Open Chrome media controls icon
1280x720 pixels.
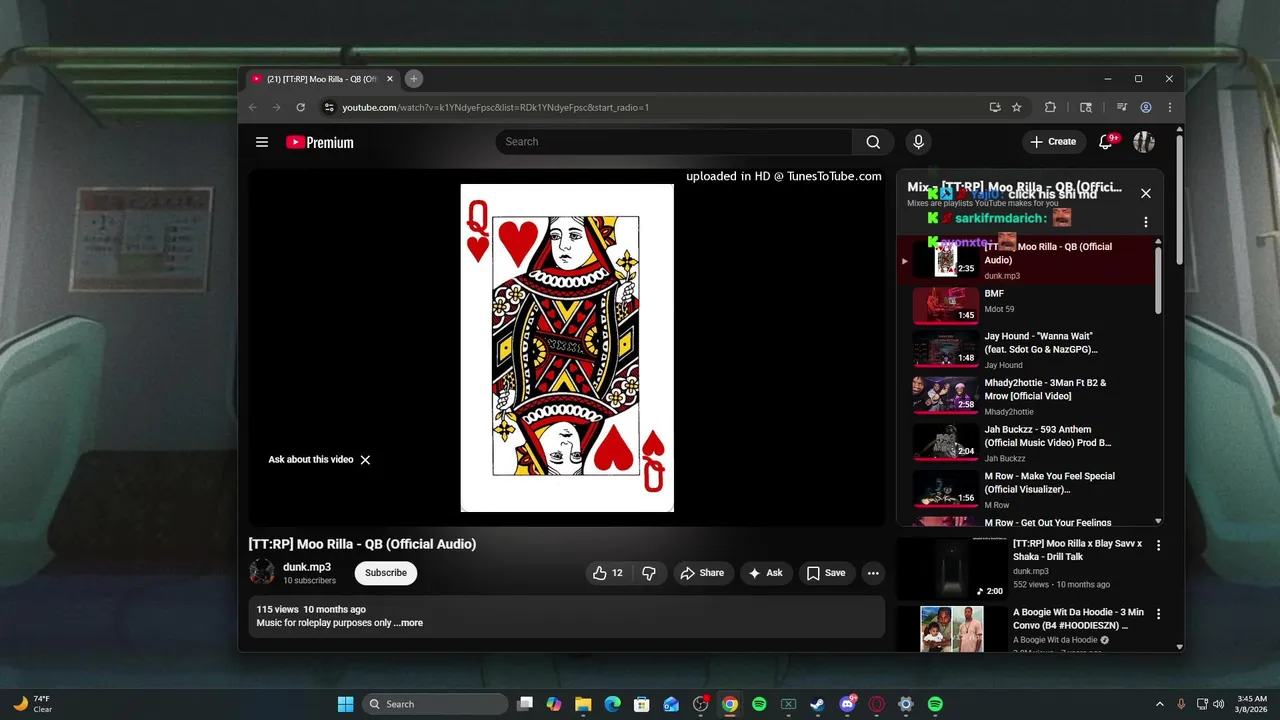(1121, 107)
